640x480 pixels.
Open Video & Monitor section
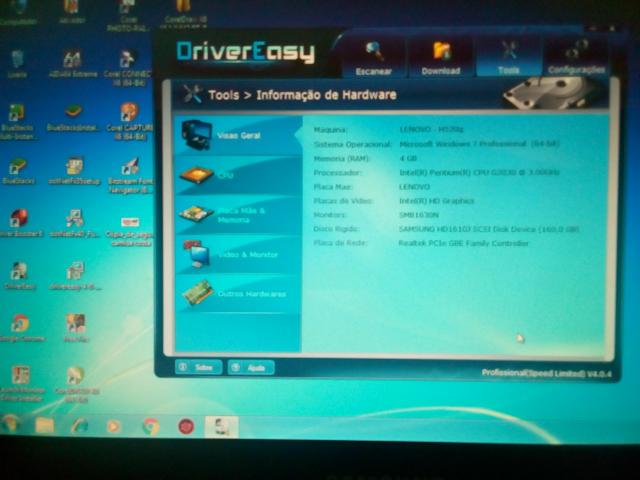(238, 254)
